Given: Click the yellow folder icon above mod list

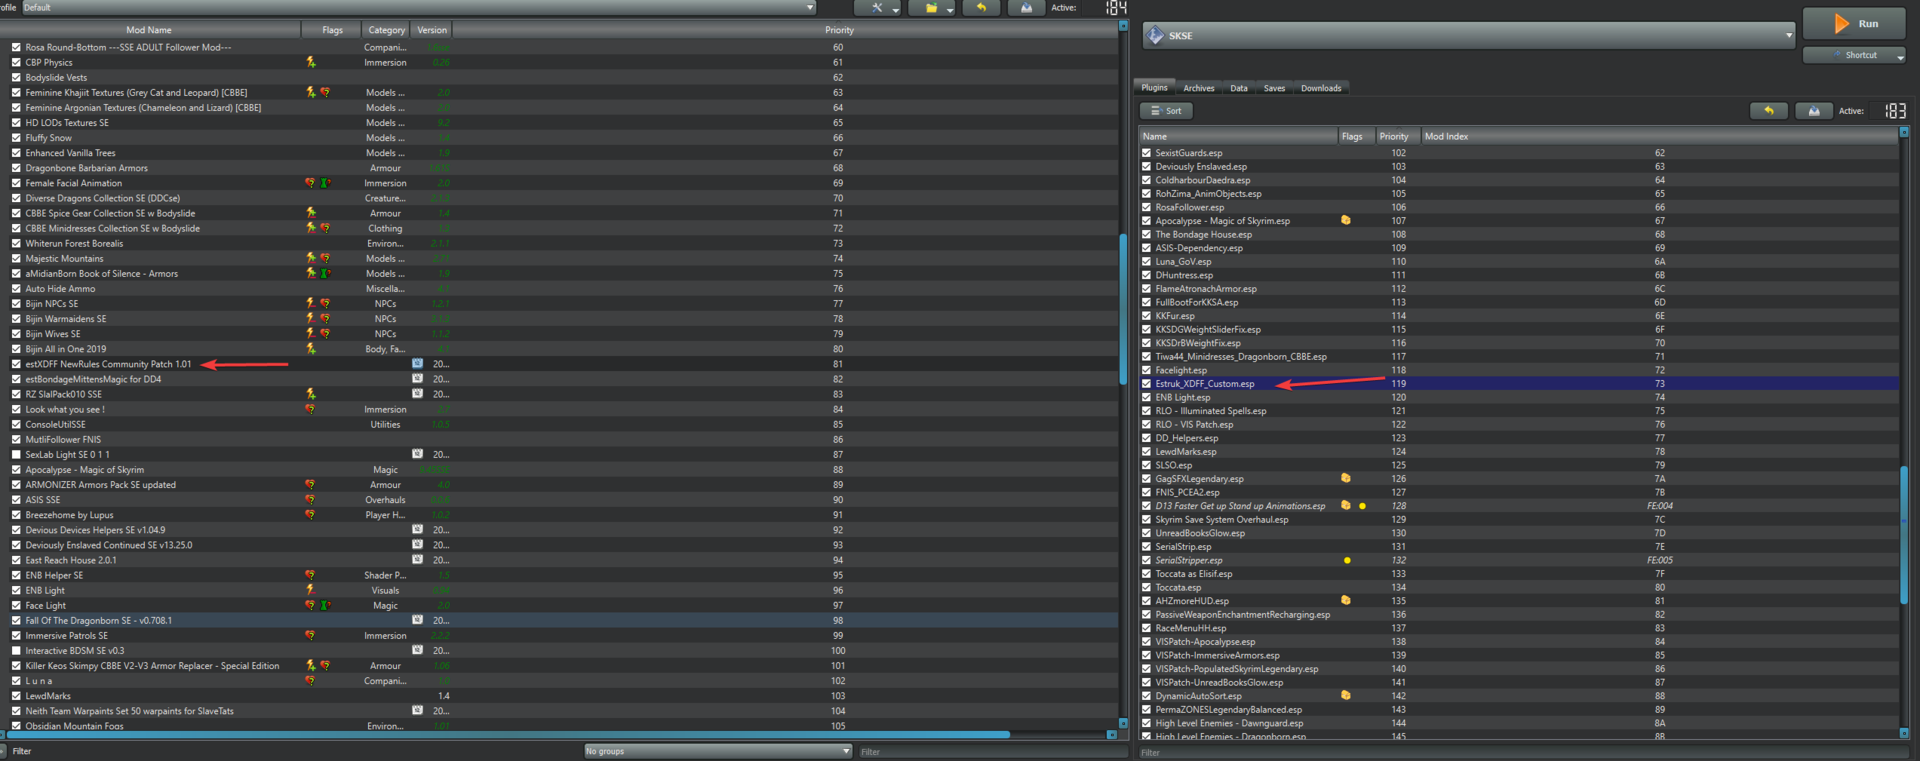Looking at the screenshot, I should (932, 8).
